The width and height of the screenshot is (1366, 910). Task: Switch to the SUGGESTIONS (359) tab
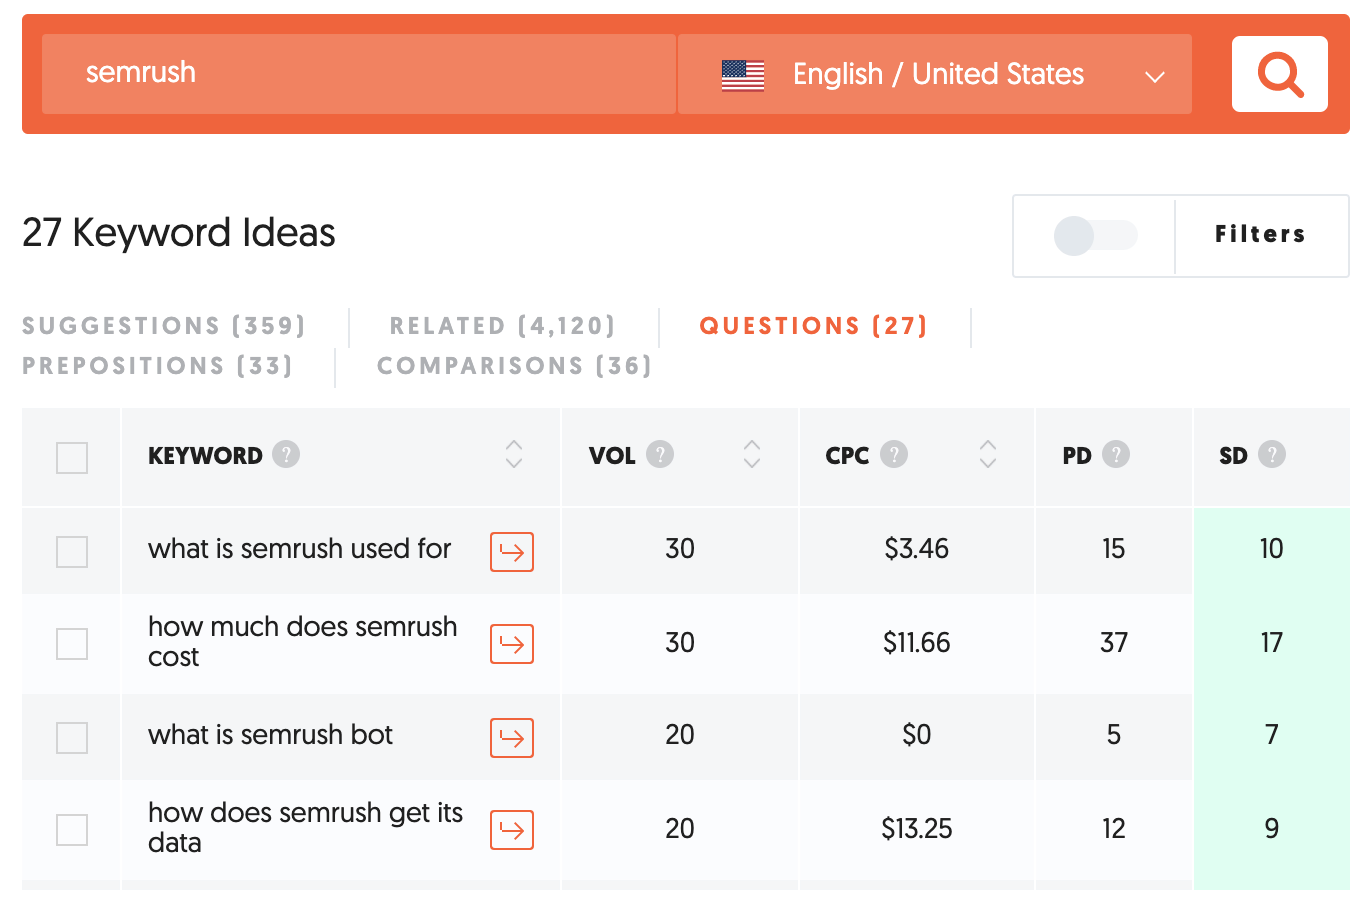[x=164, y=326]
